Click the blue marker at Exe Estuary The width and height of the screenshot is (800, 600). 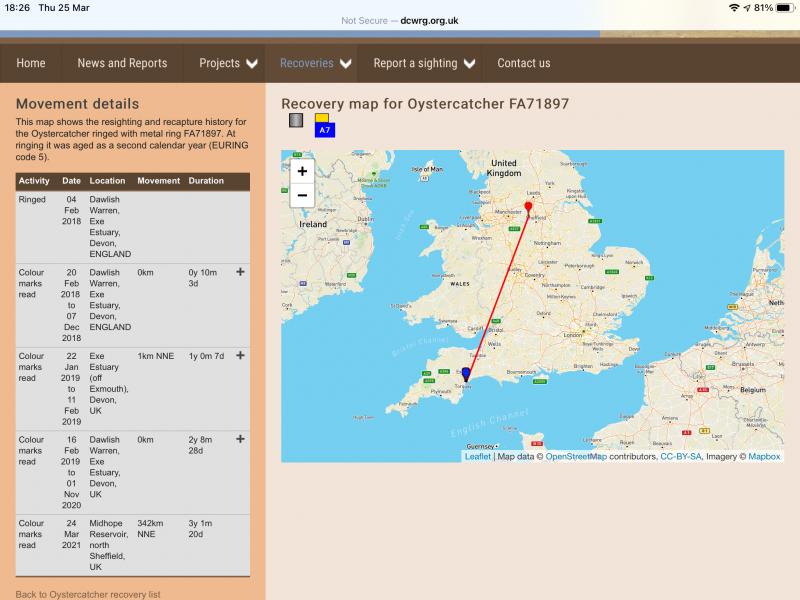click(x=466, y=374)
